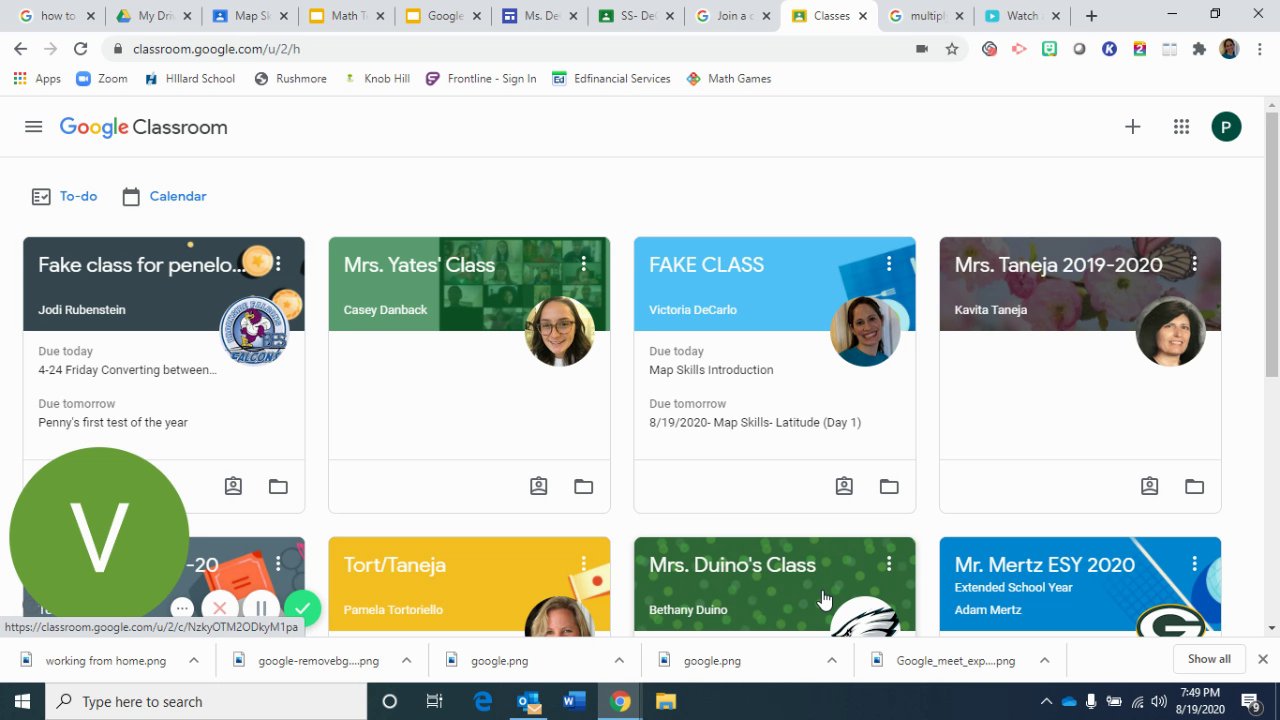Open the Windows notification center icon

(1250, 701)
